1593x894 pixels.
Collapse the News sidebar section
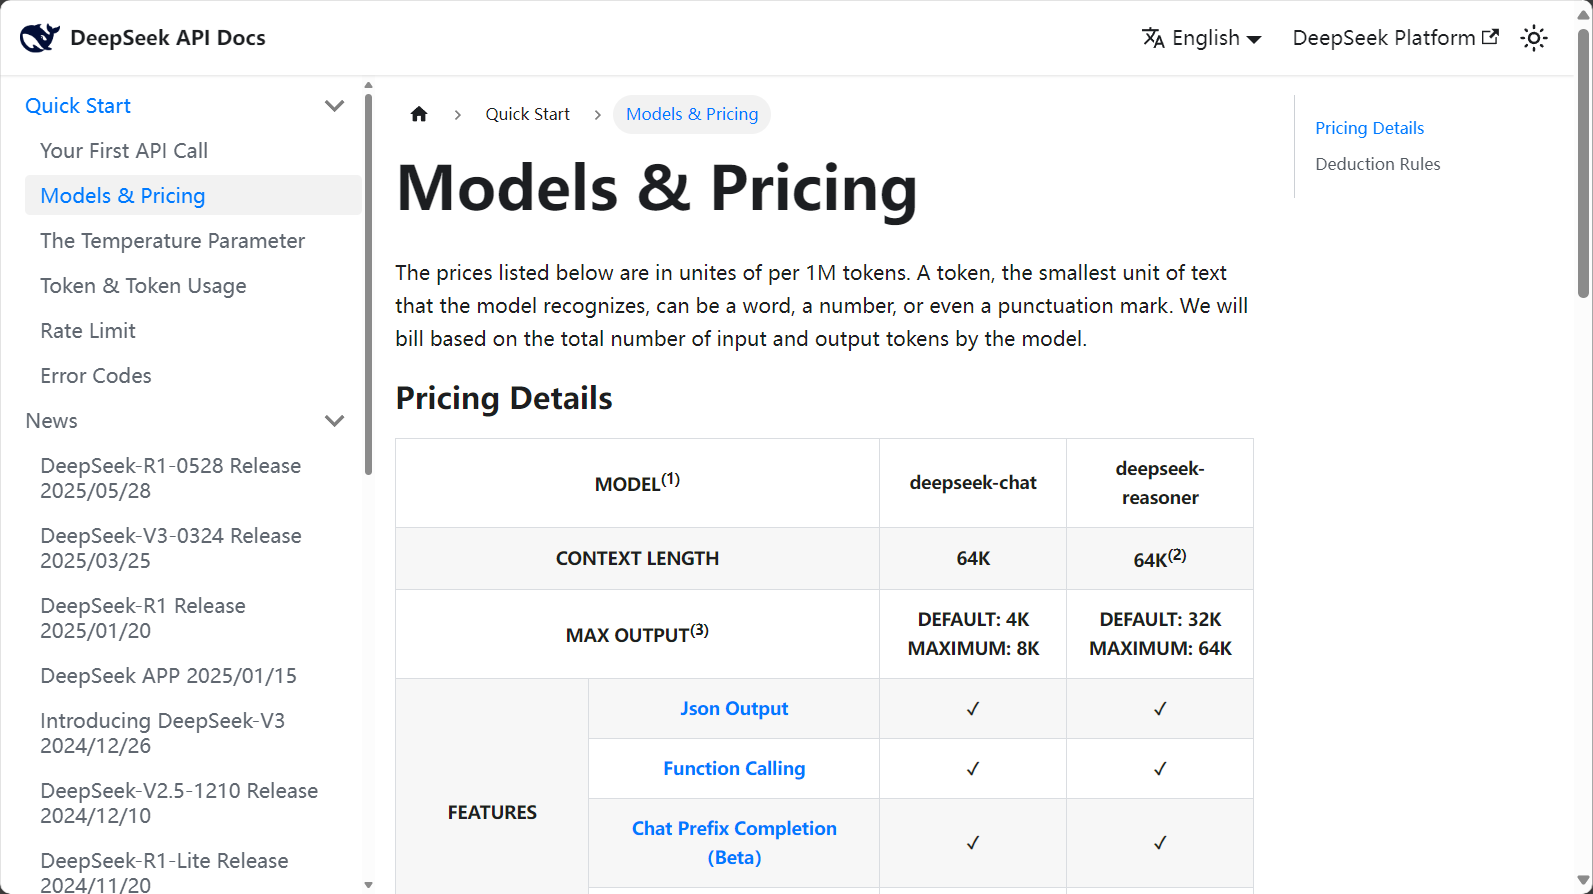click(x=335, y=421)
